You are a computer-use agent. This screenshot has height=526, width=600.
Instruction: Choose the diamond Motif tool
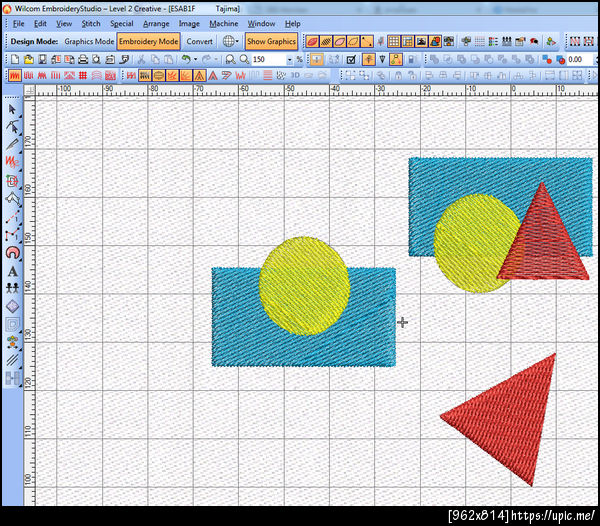pyautogui.click(x=12, y=306)
